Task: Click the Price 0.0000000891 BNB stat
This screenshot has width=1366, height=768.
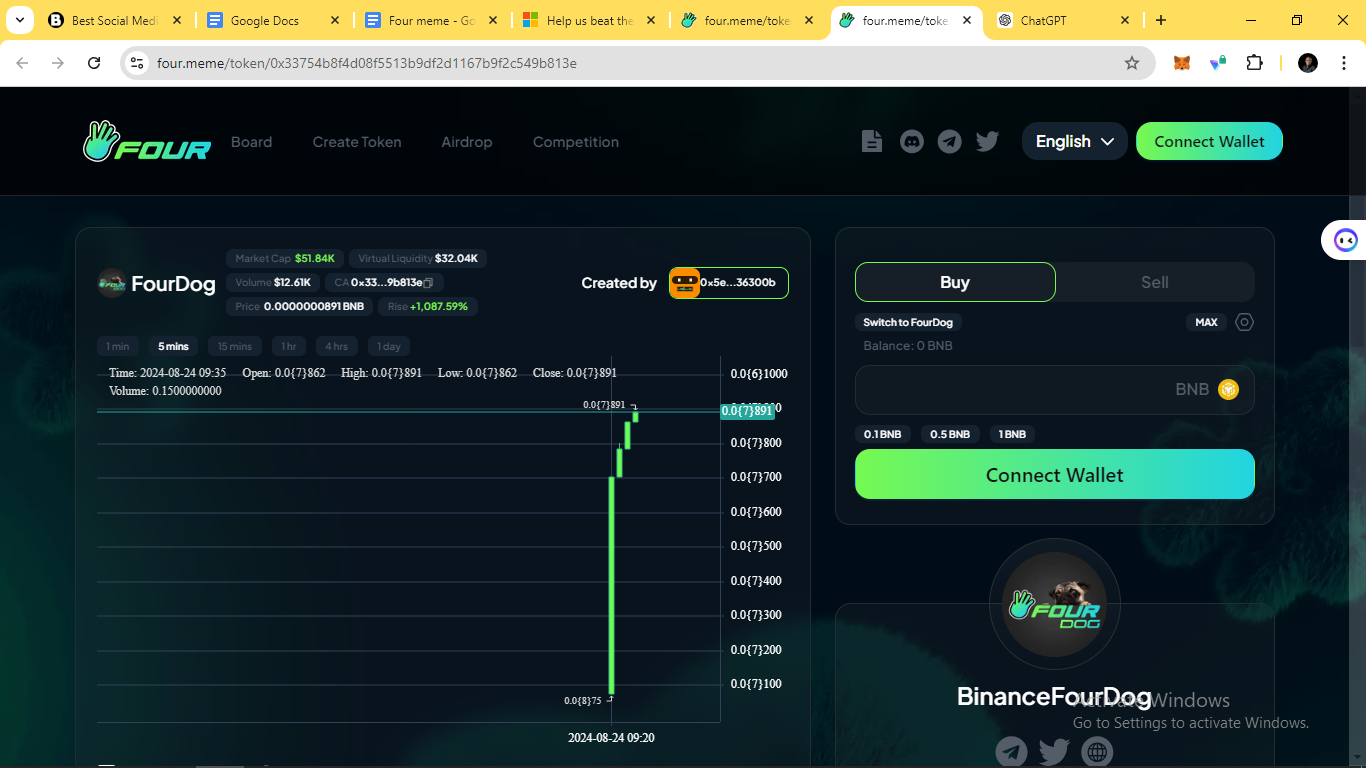Action: (300, 306)
